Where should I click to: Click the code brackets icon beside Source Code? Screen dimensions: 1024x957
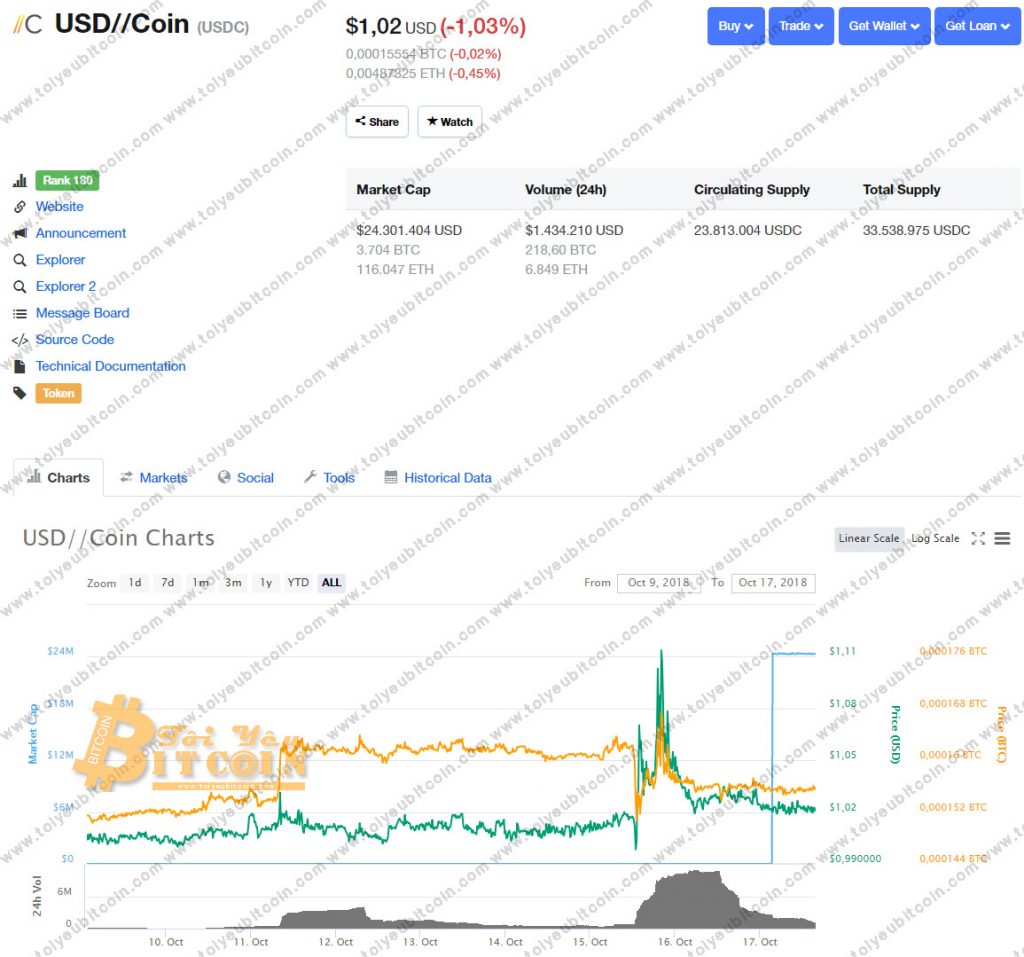point(20,340)
